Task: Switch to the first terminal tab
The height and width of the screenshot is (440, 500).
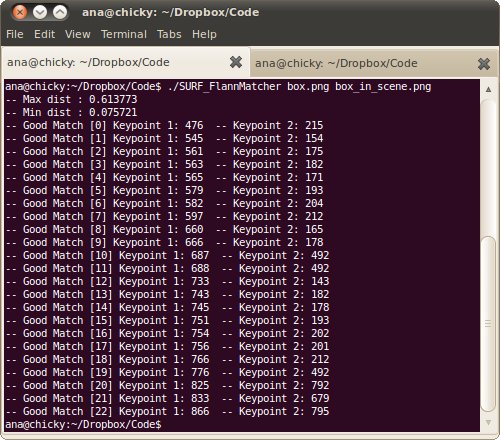Action: (x=126, y=62)
